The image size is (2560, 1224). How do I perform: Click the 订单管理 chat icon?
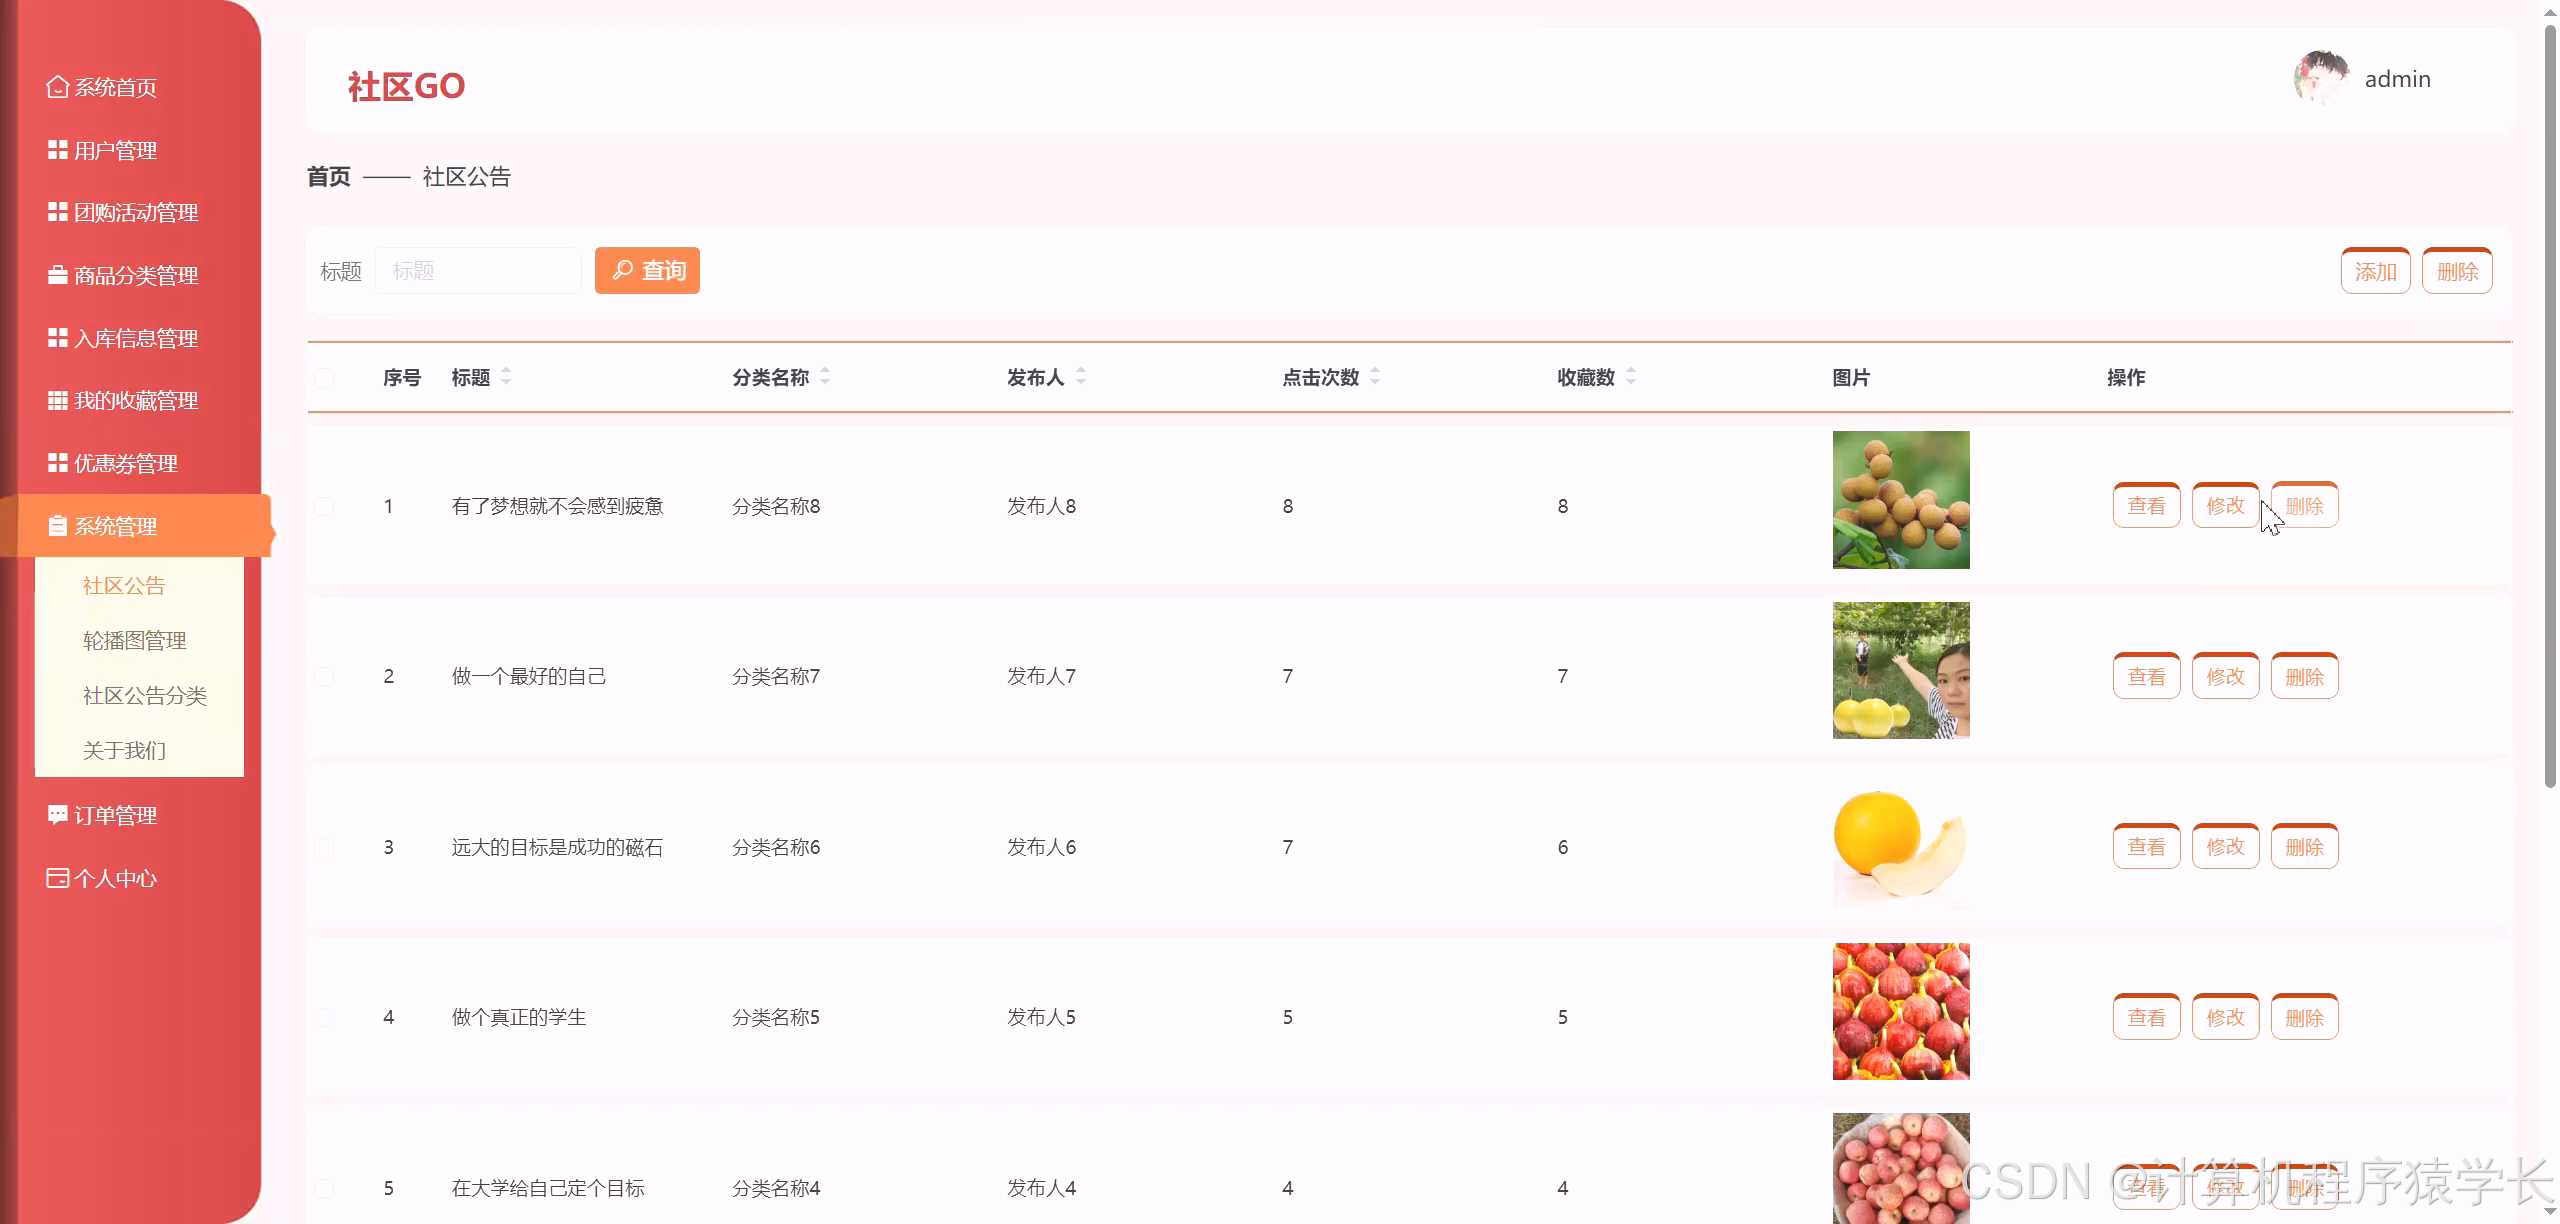(x=57, y=814)
